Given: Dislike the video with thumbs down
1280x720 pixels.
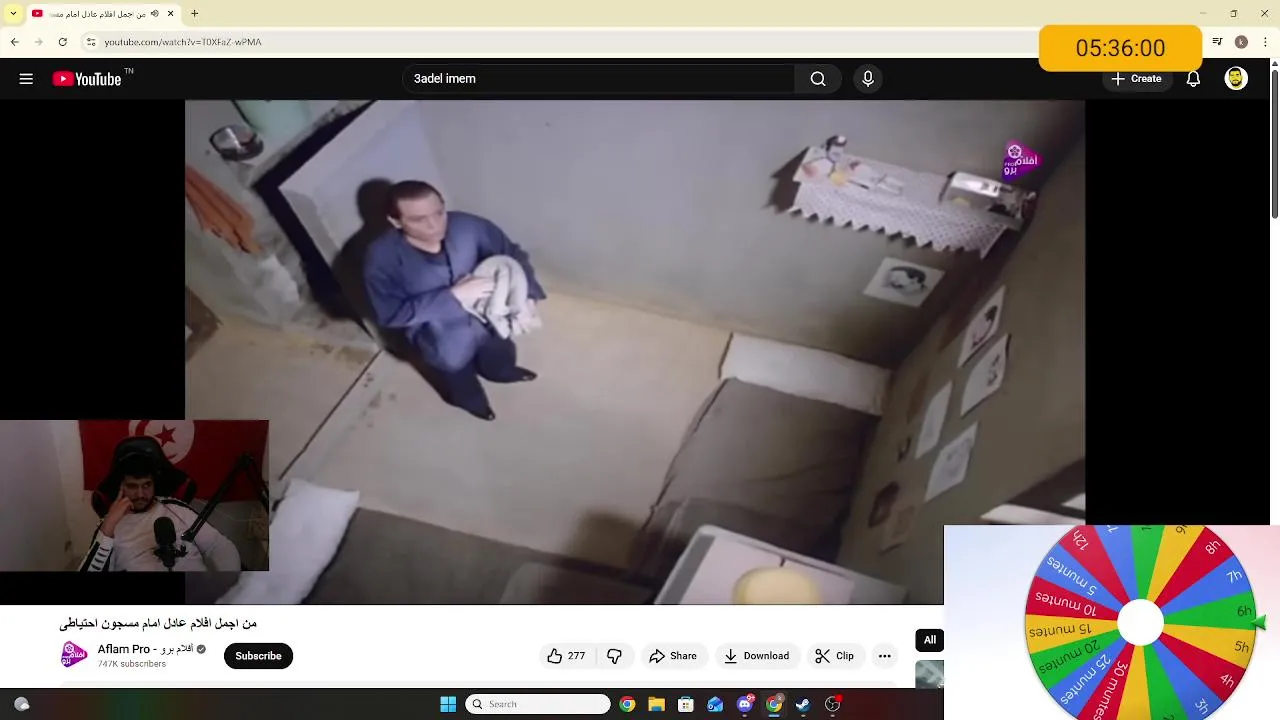Looking at the screenshot, I should point(614,656).
